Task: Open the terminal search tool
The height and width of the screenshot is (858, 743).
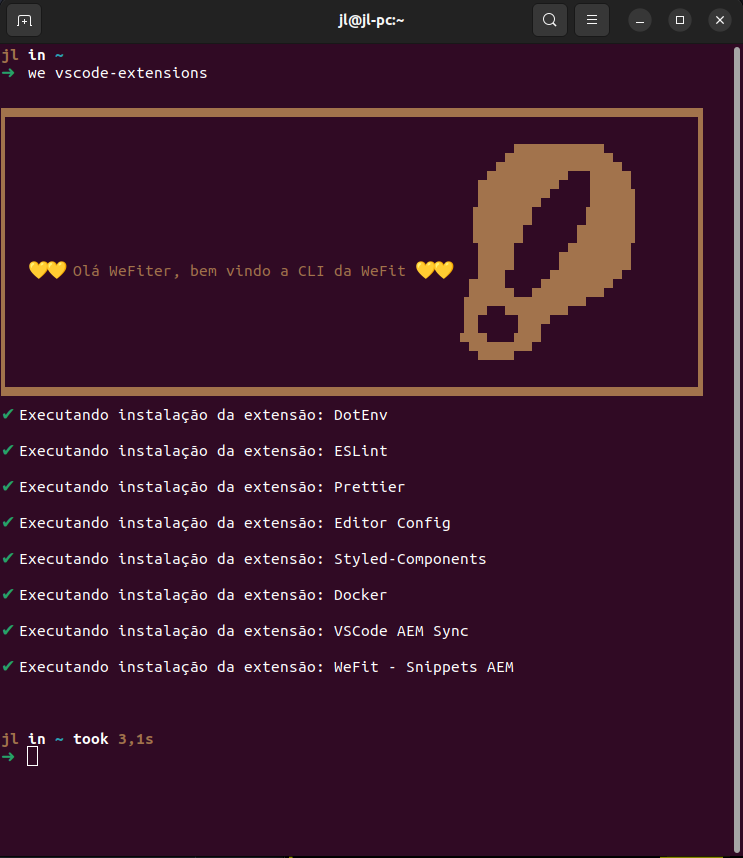Action: click(550, 20)
